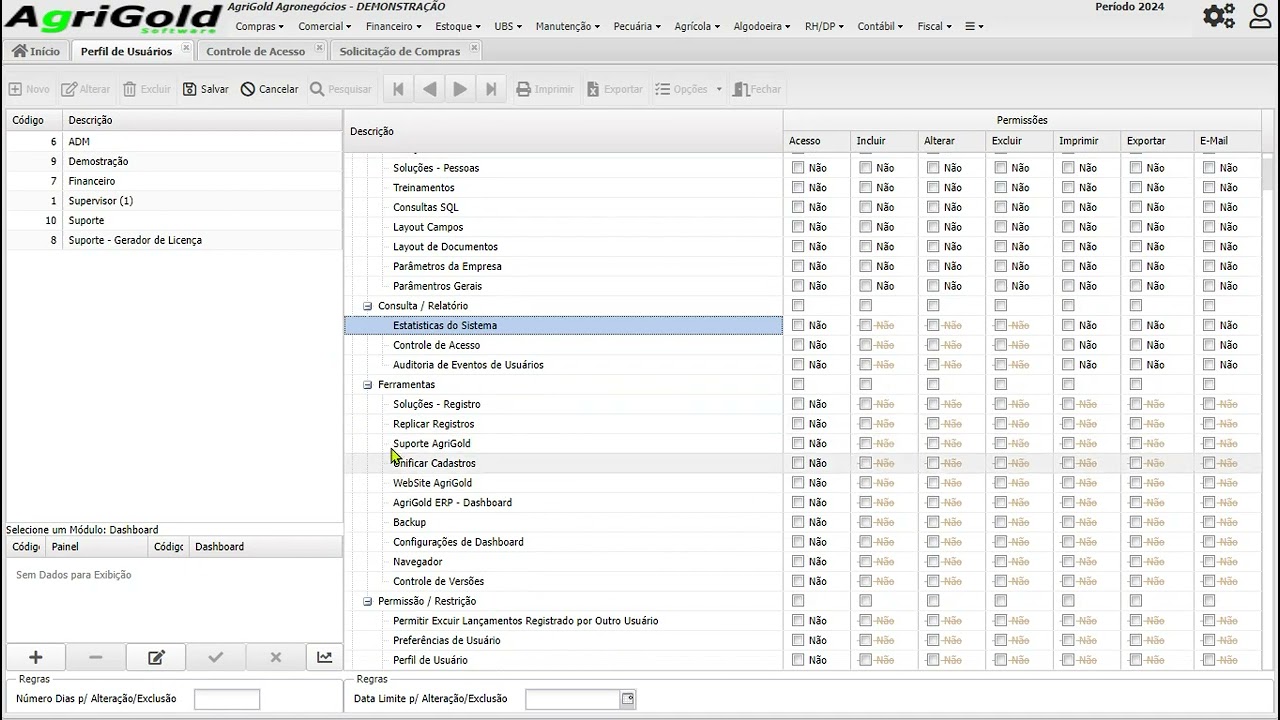Enable Acesso for Estatisticas do Sistema
This screenshot has height=720, width=1280.
(x=798, y=325)
